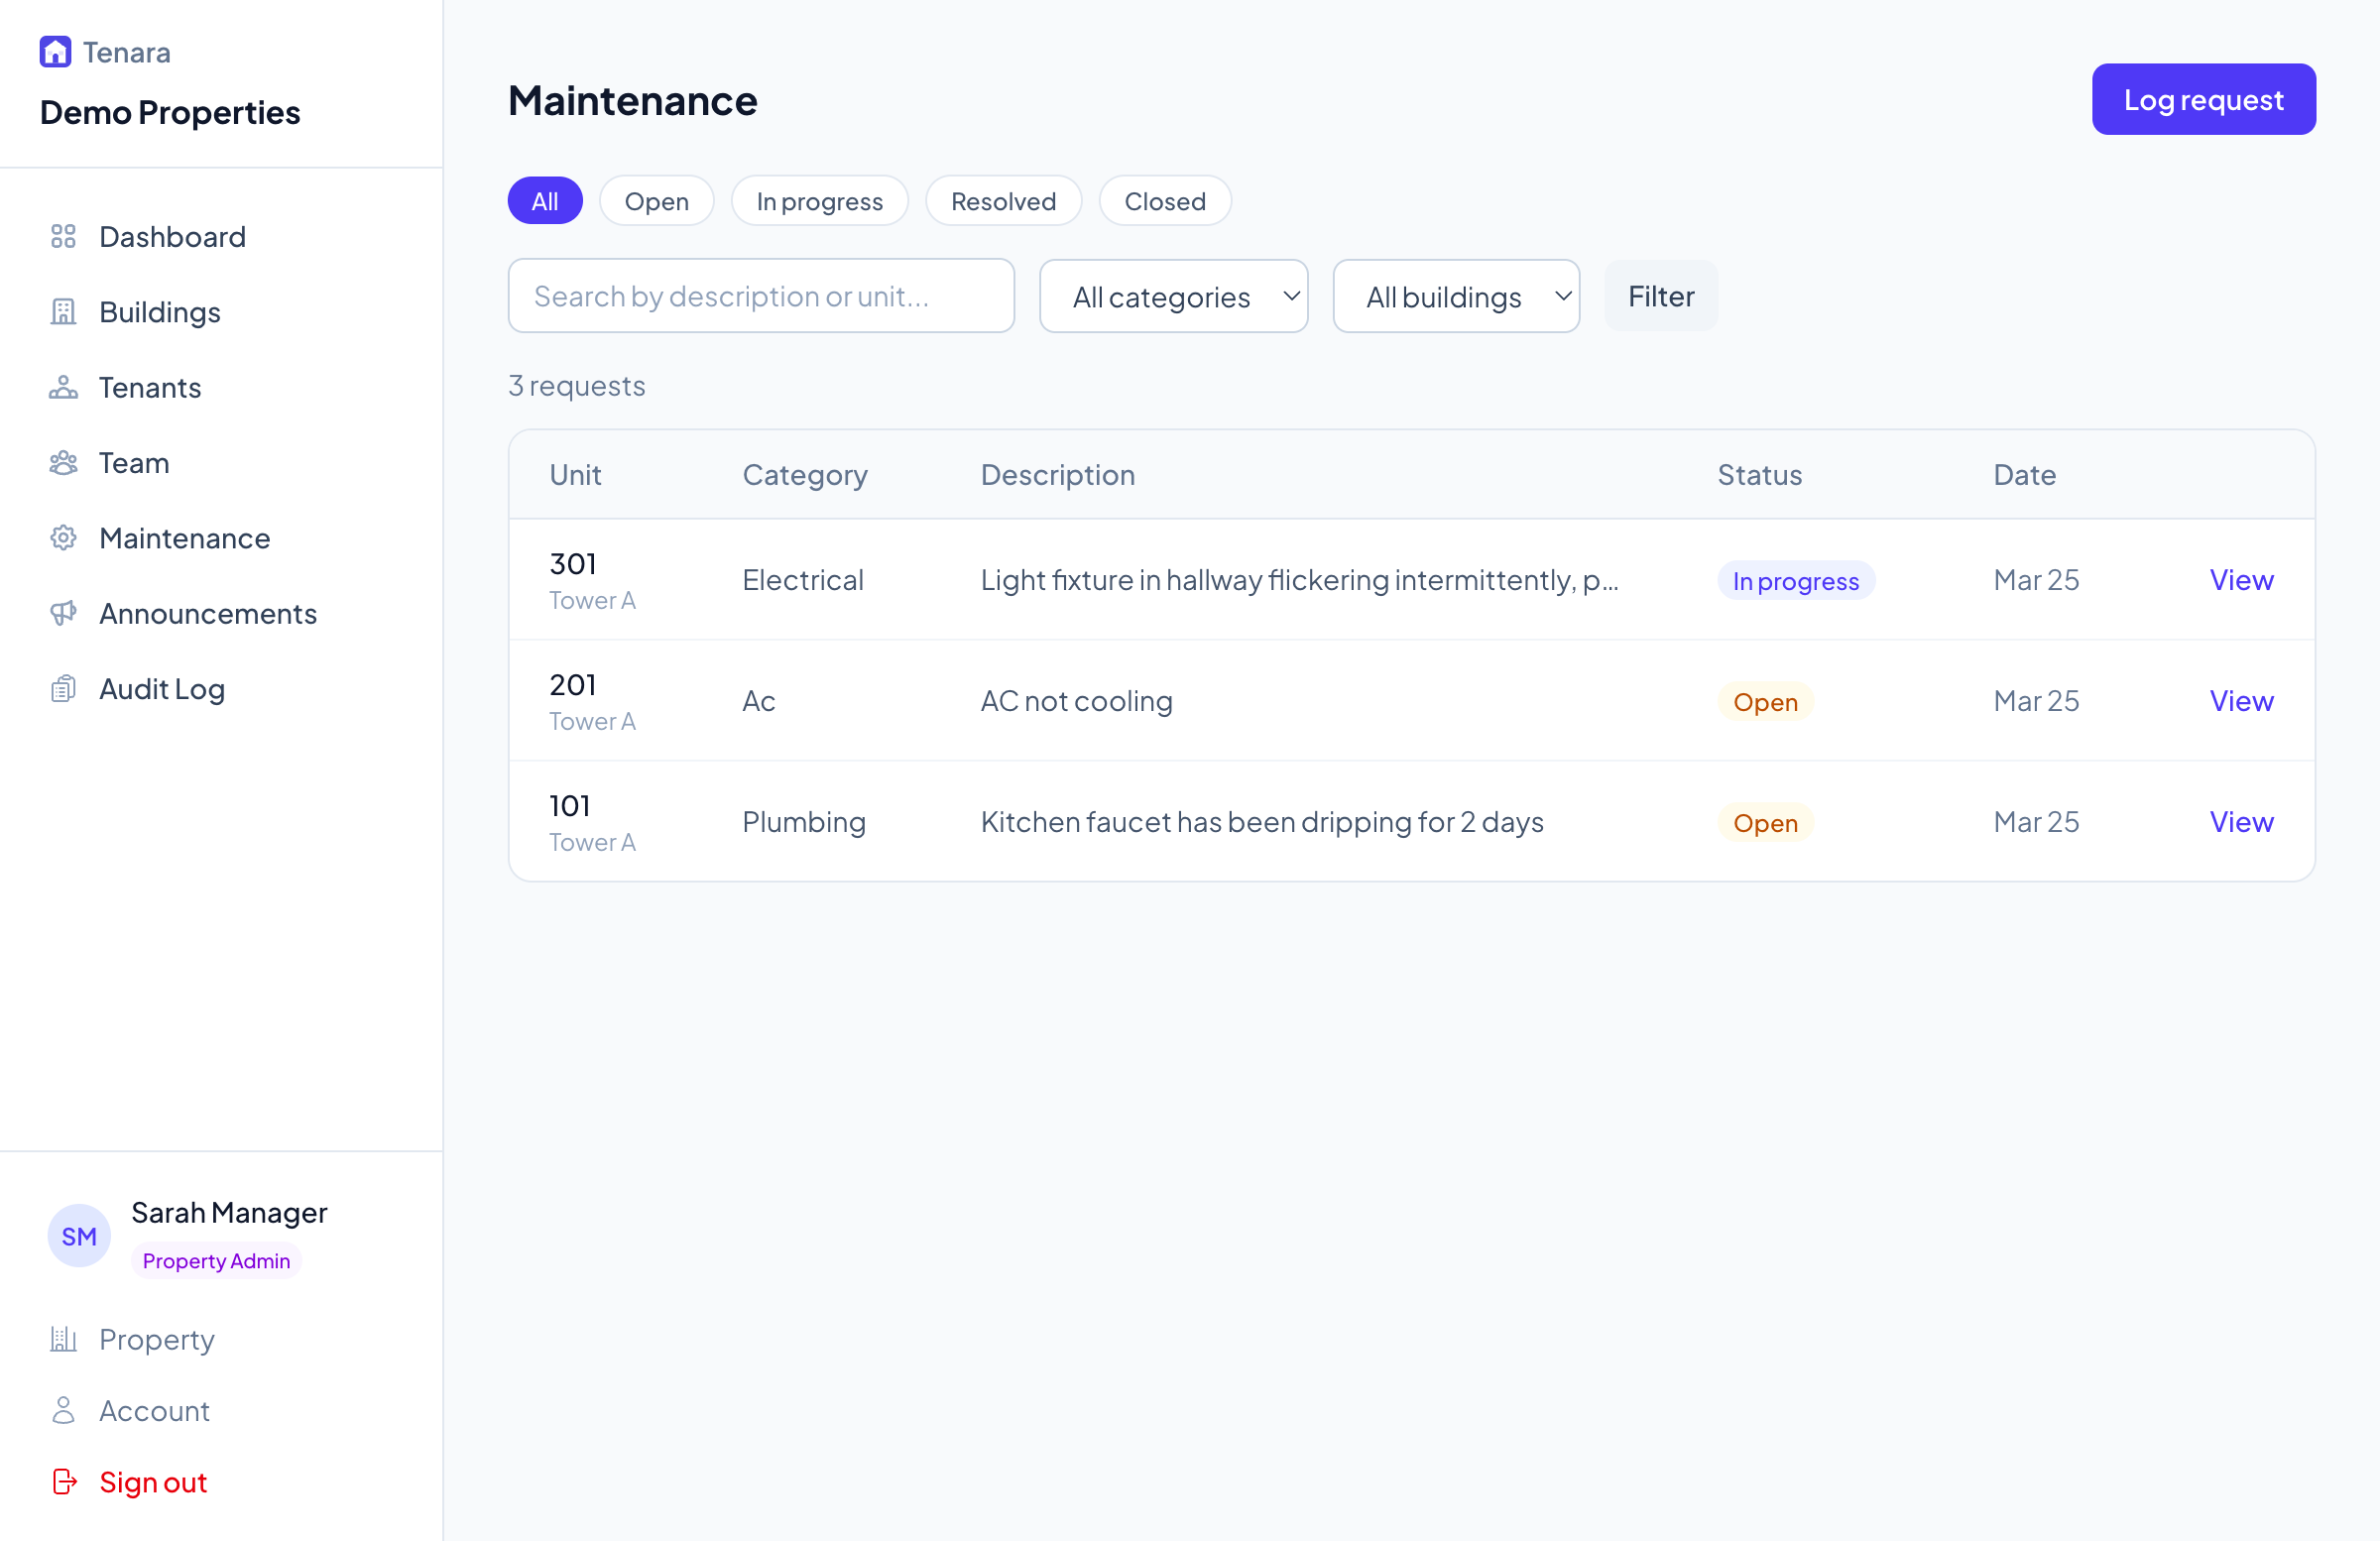Click the Buildings sidebar icon
Screen dimensions: 2380x1541
[x=64, y=312]
